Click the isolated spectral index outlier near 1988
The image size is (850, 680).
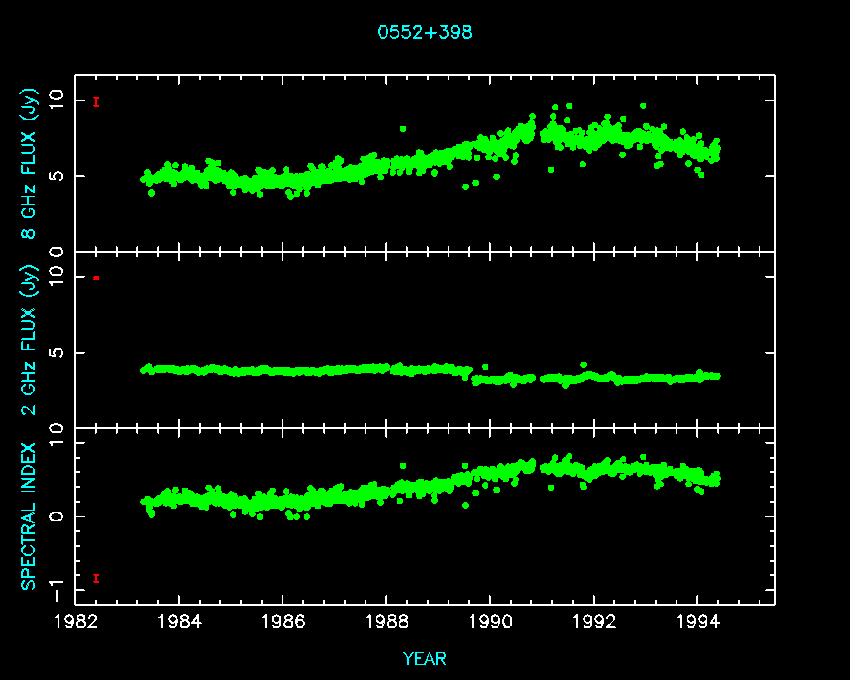pyautogui.click(x=403, y=466)
